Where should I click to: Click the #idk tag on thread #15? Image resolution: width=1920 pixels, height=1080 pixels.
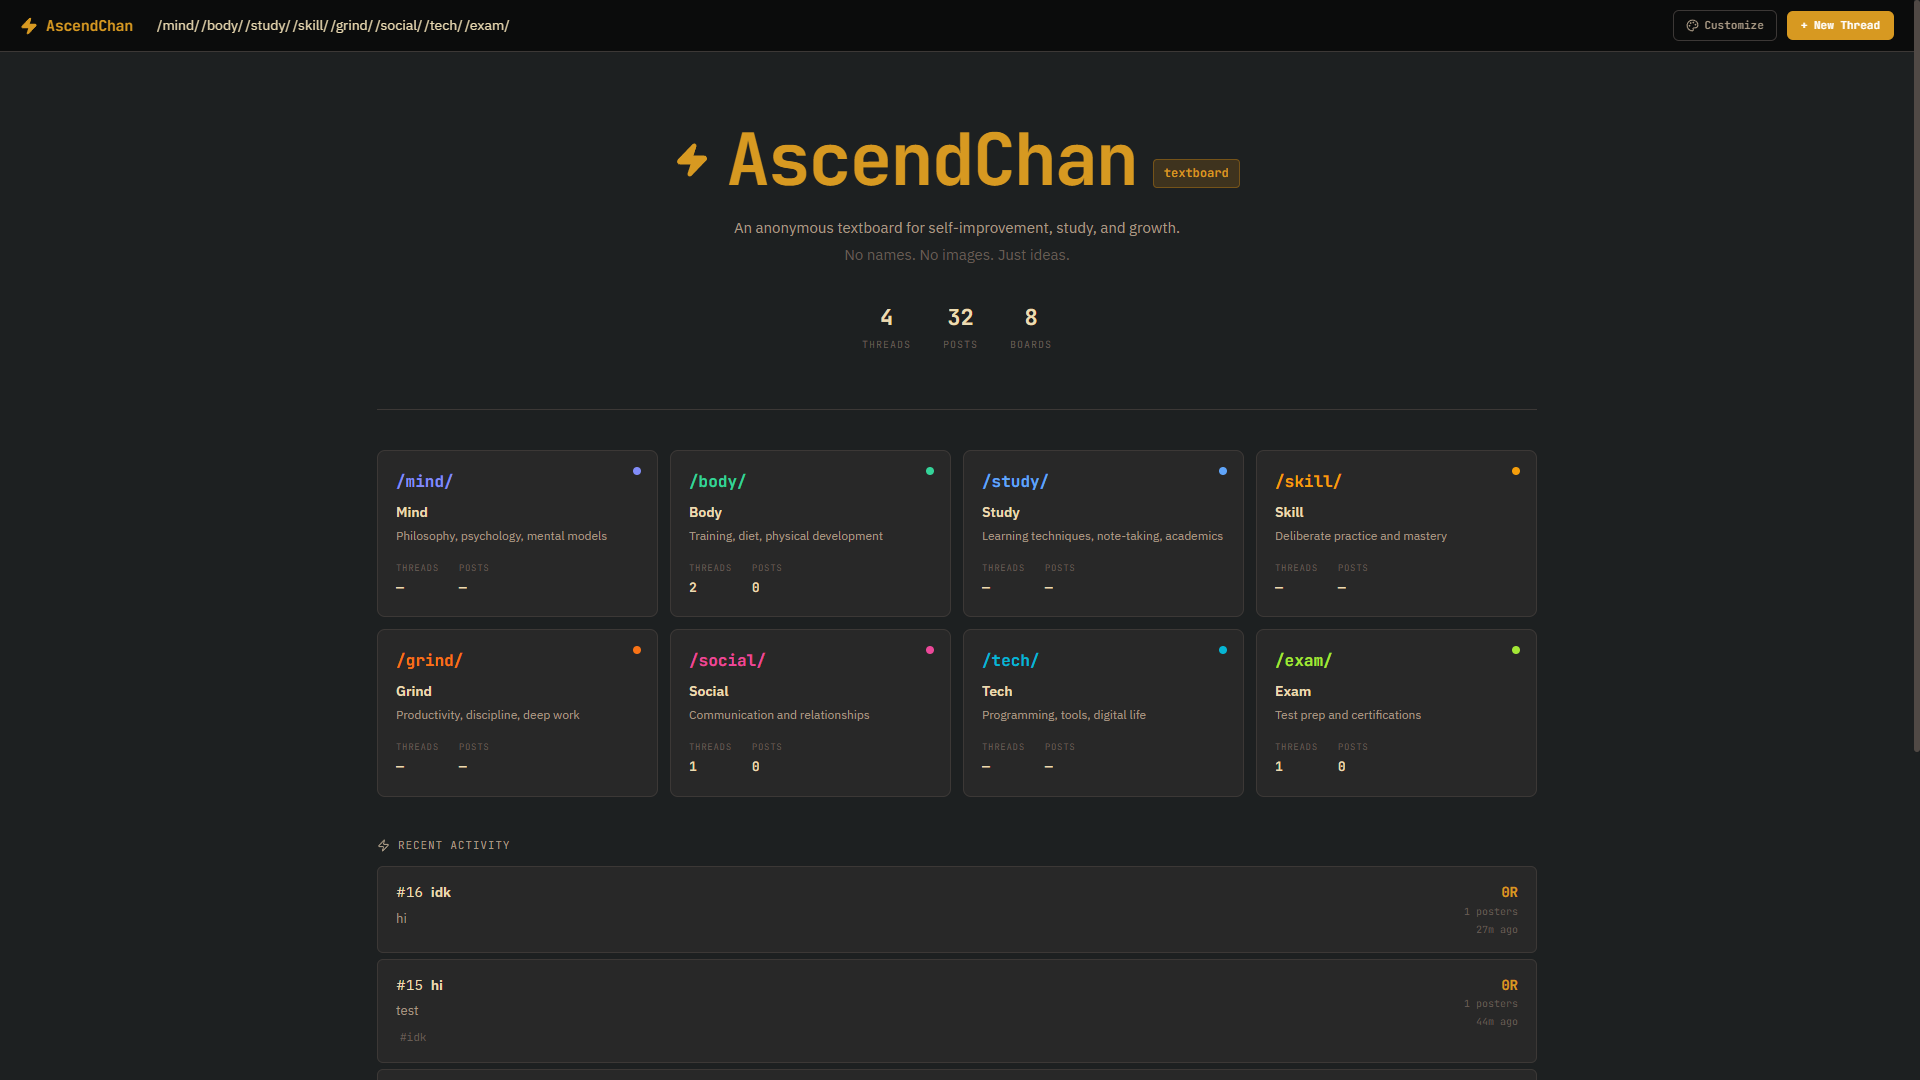click(x=413, y=1037)
